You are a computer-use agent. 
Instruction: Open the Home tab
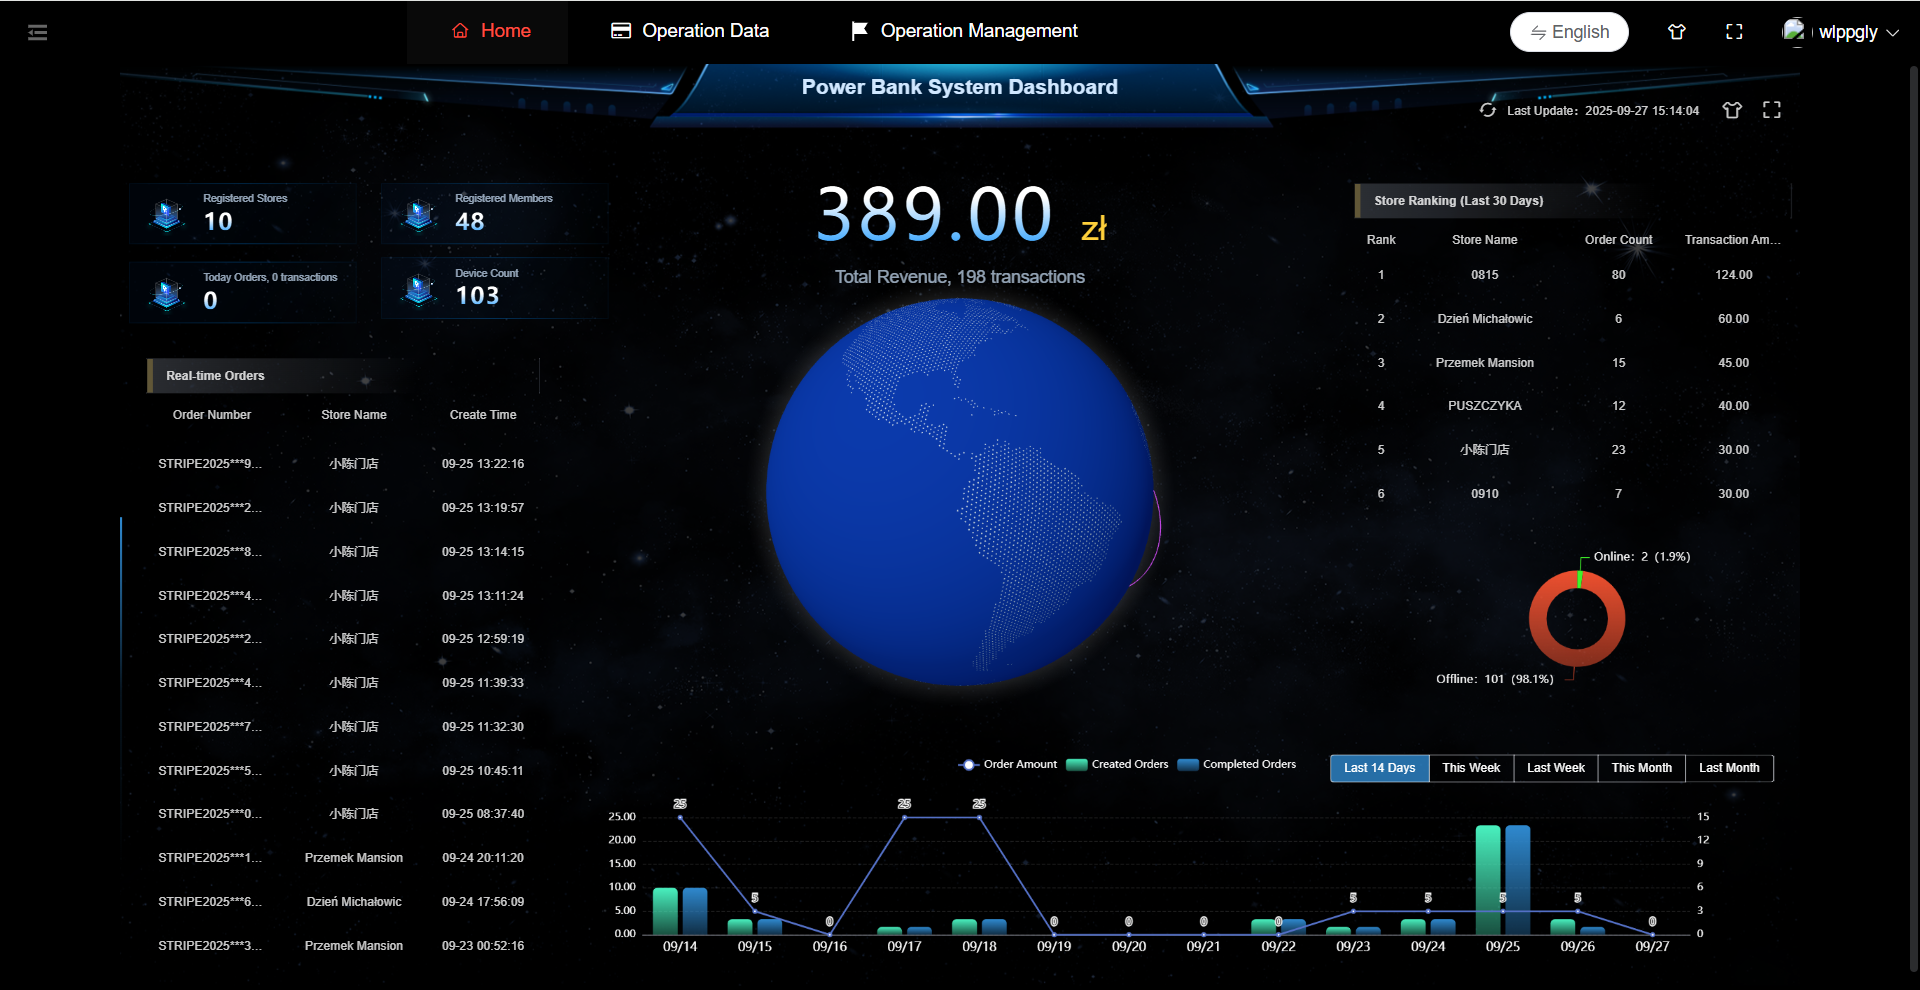(490, 31)
